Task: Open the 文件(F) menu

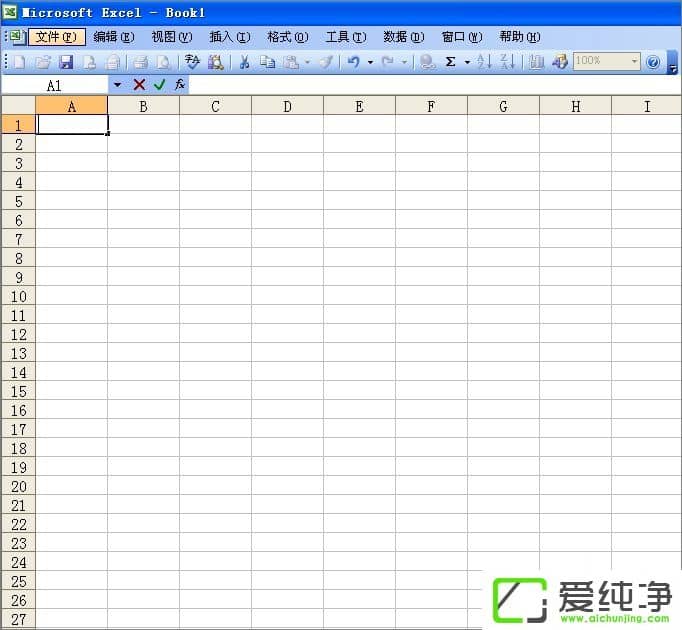Action: coord(56,37)
